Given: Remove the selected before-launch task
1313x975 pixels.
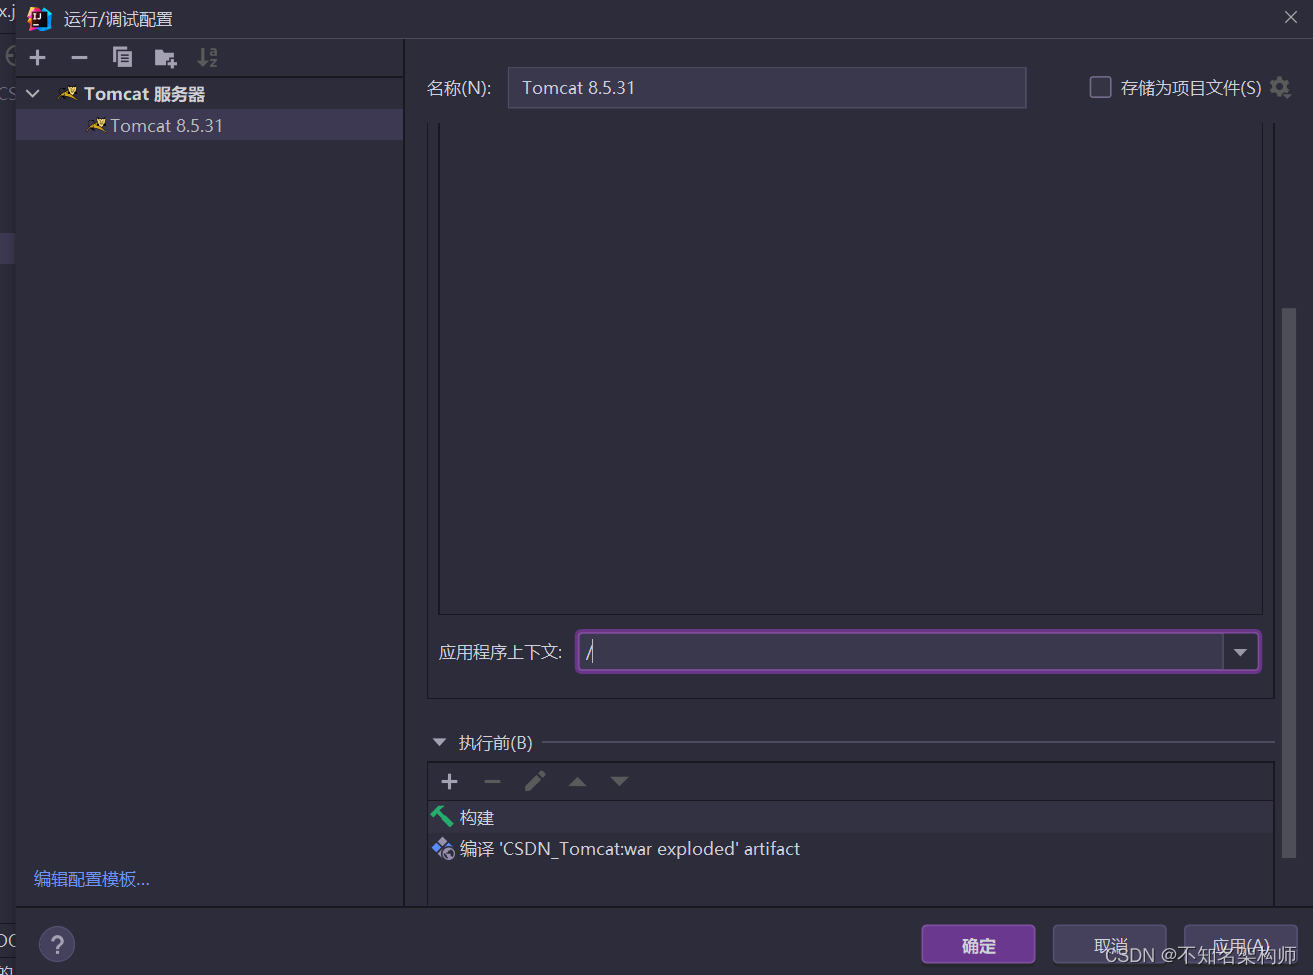Looking at the screenshot, I should [492, 782].
